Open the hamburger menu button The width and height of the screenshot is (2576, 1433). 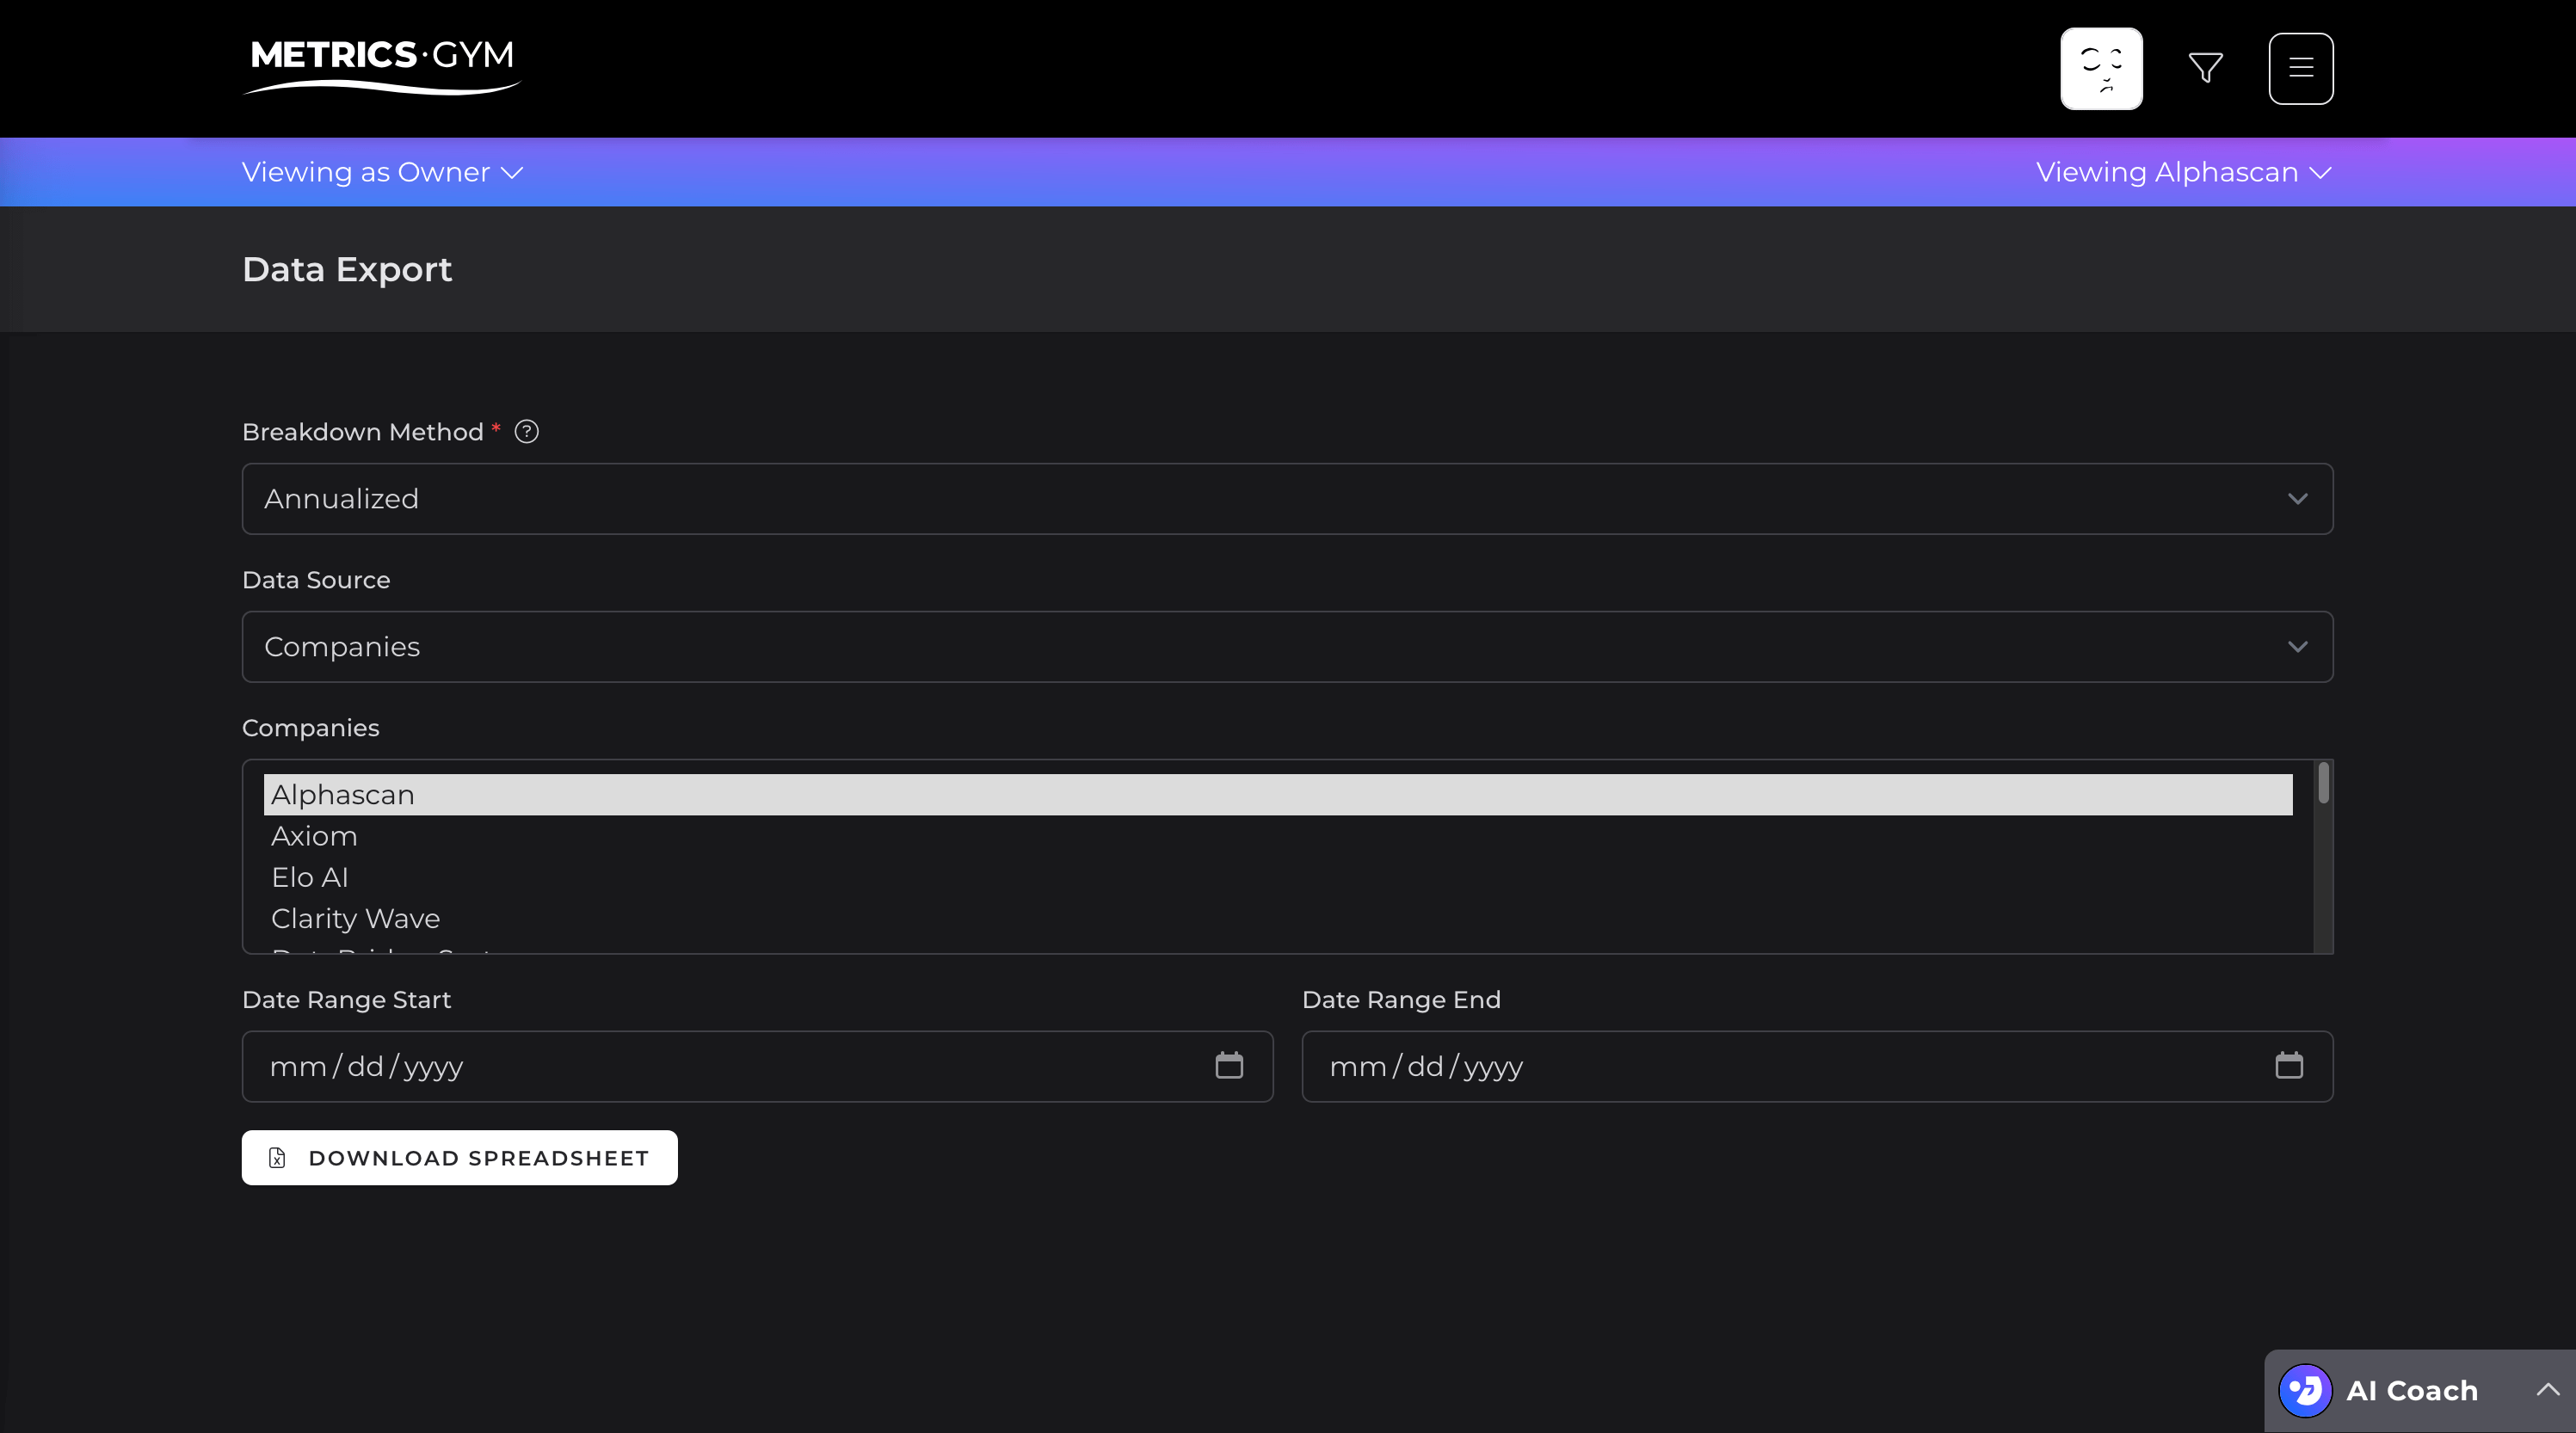(x=2300, y=68)
